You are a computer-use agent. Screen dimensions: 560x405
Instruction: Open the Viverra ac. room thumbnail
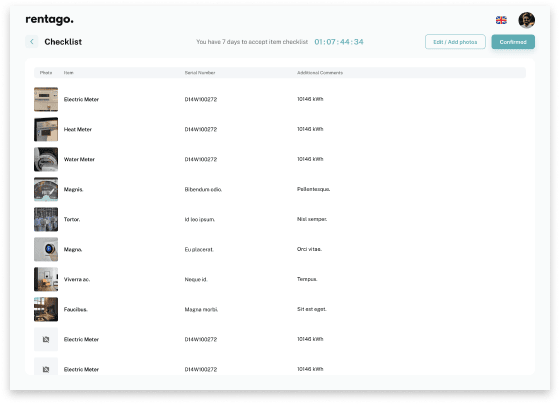(x=46, y=279)
